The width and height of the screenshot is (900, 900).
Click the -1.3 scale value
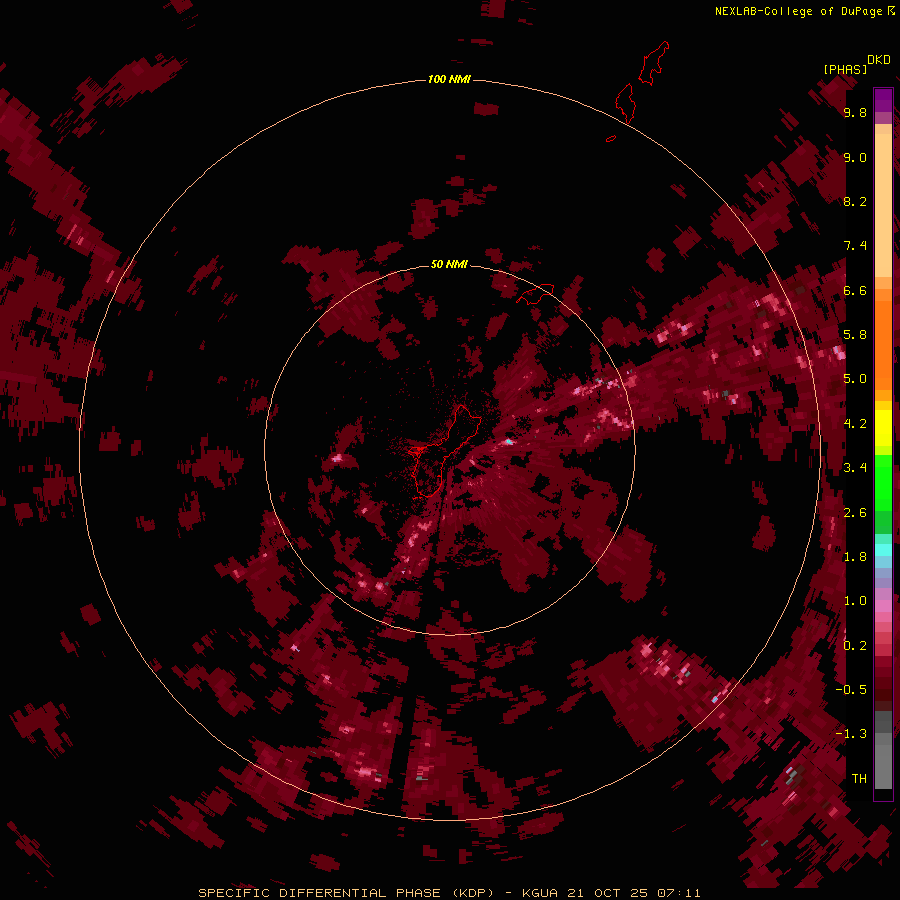(851, 734)
